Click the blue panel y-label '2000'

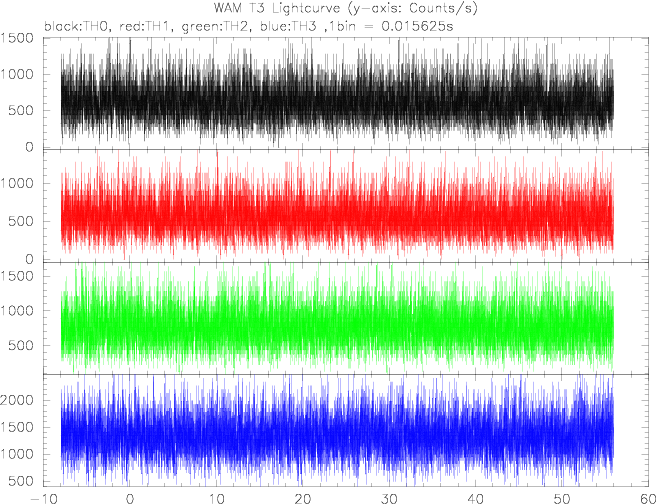[x=17, y=400]
